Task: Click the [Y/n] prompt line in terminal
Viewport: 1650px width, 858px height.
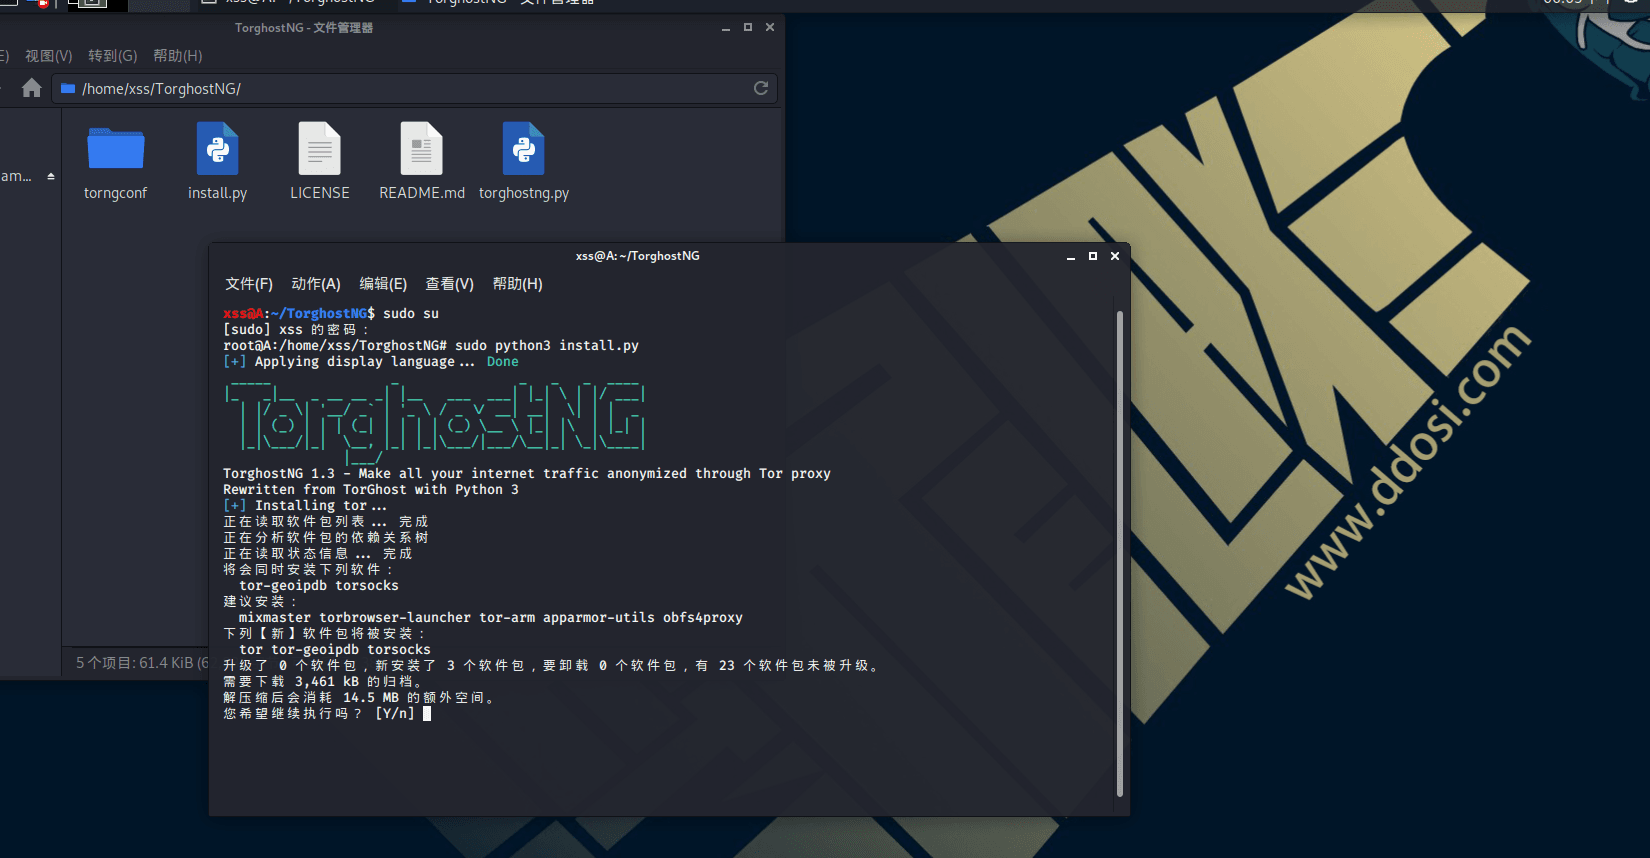Action: [x=327, y=714]
